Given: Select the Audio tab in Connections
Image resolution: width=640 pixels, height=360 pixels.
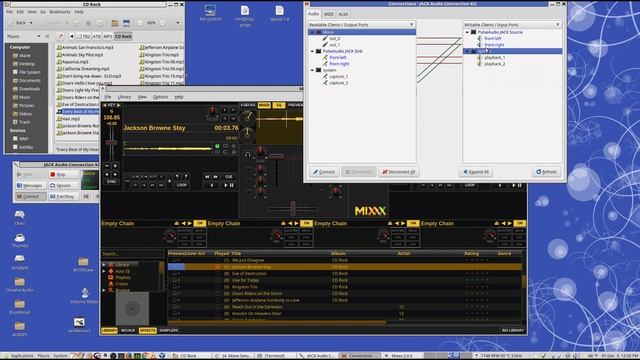Looking at the screenshot, I should 313,14.
